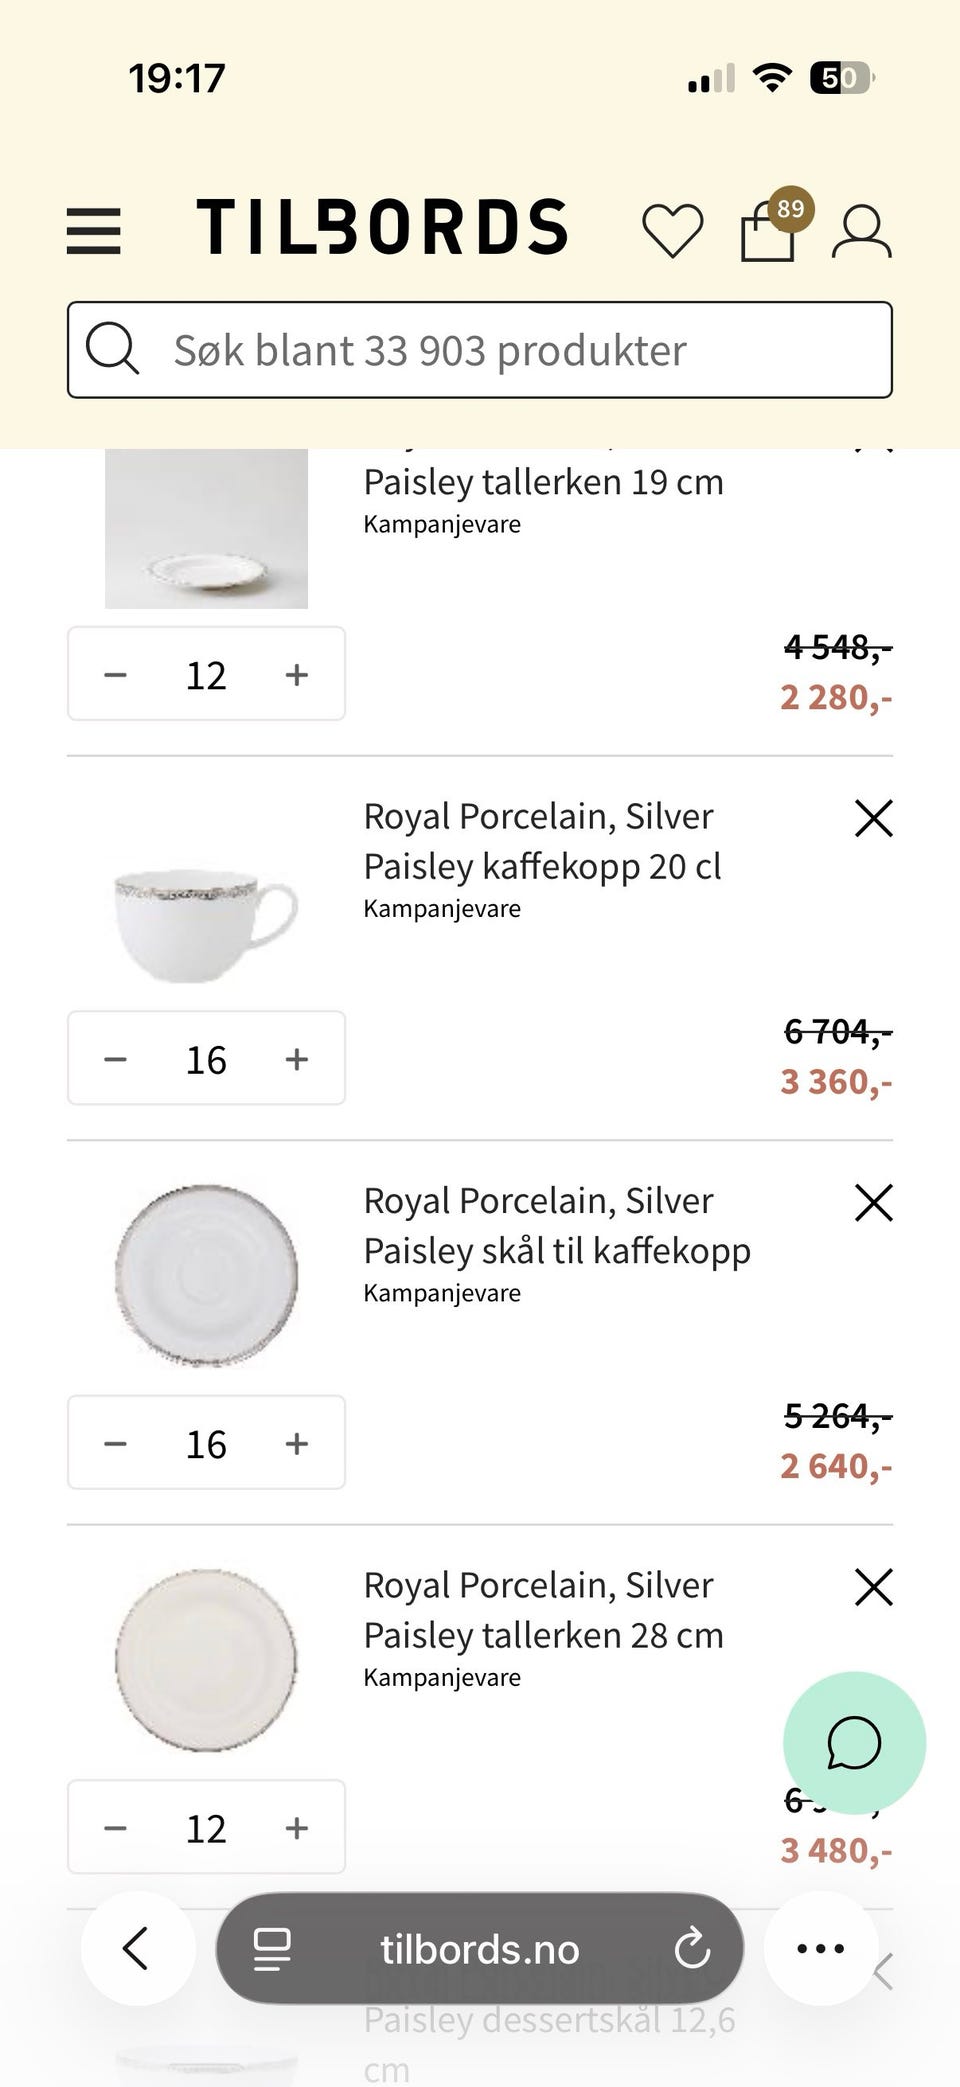Tap the search magnifier icon

coord(112,349)
